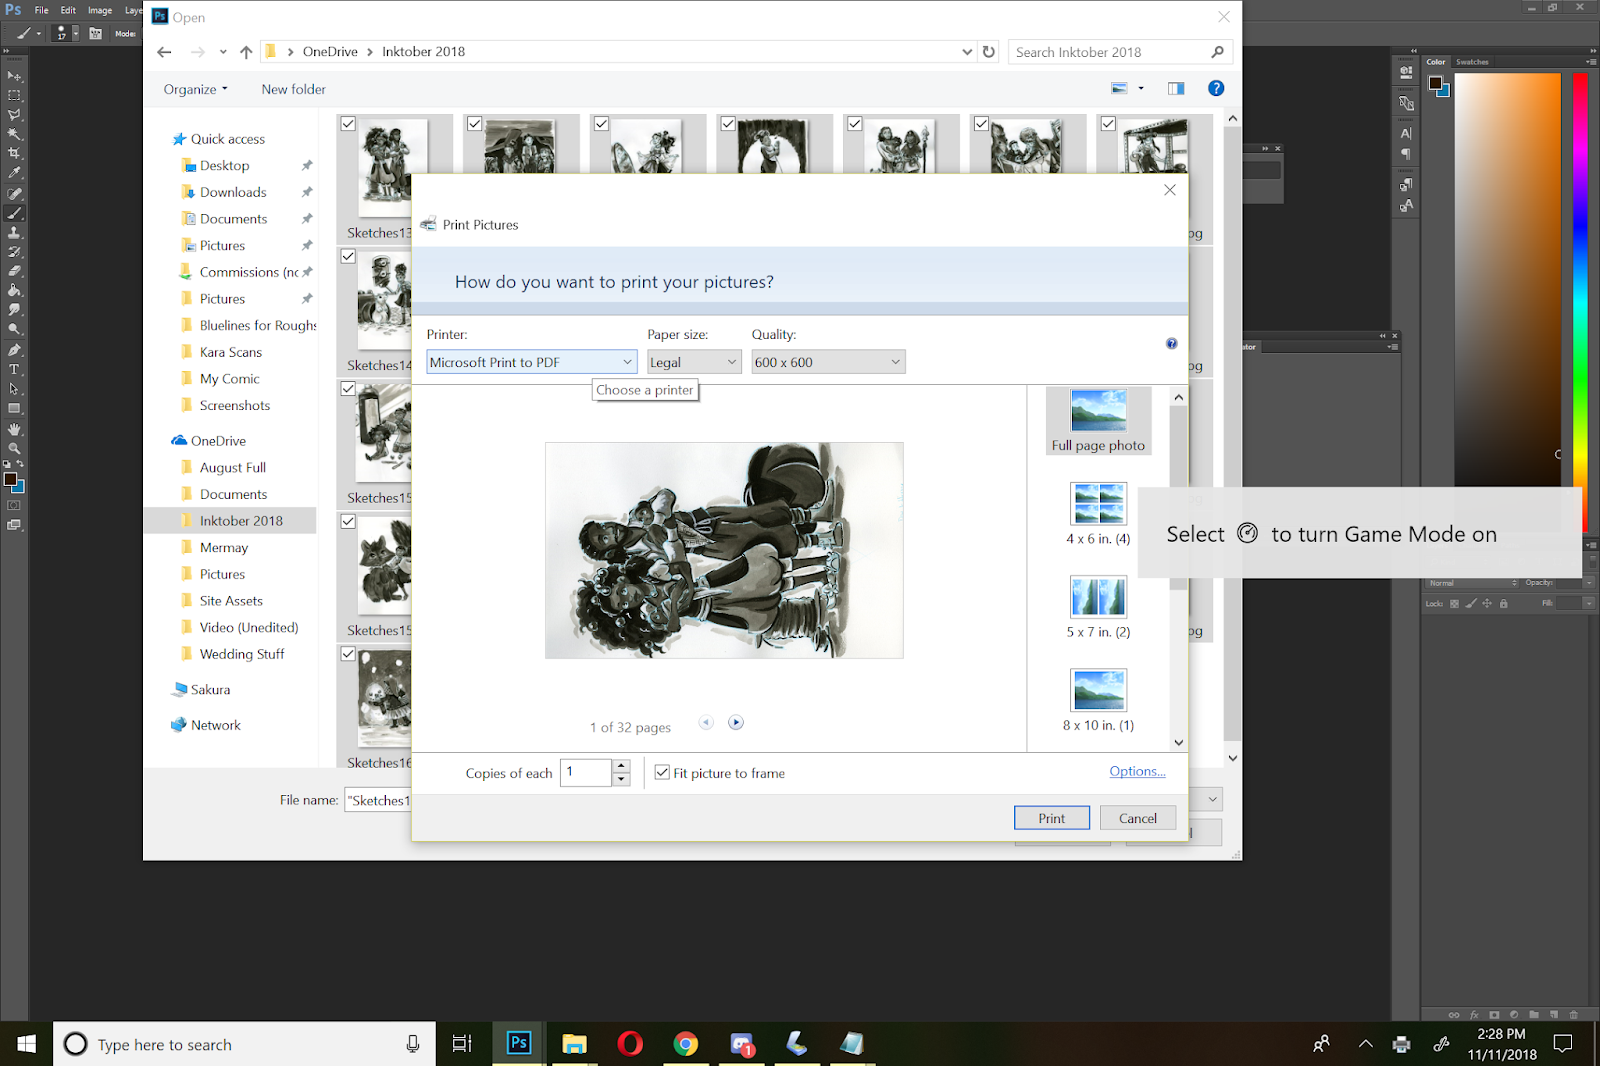Viewport: 1600px width, 1066px height.
Task: Select the Magic Wand tool
Action: (14, 134)
